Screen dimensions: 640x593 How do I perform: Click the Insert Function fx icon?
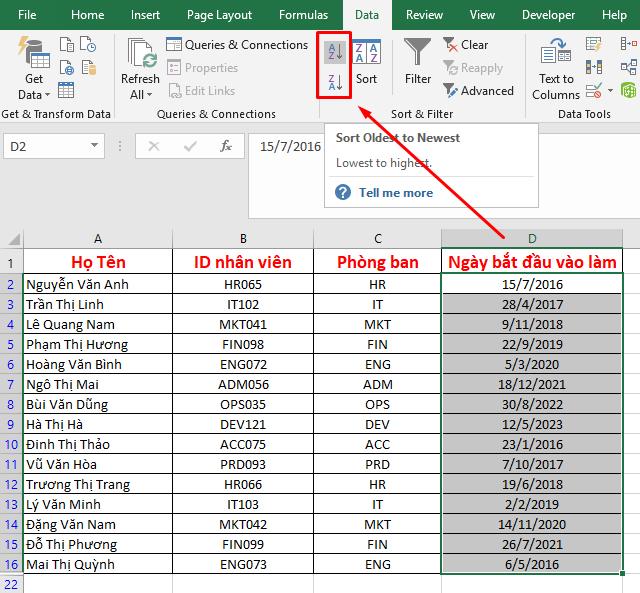226,146
